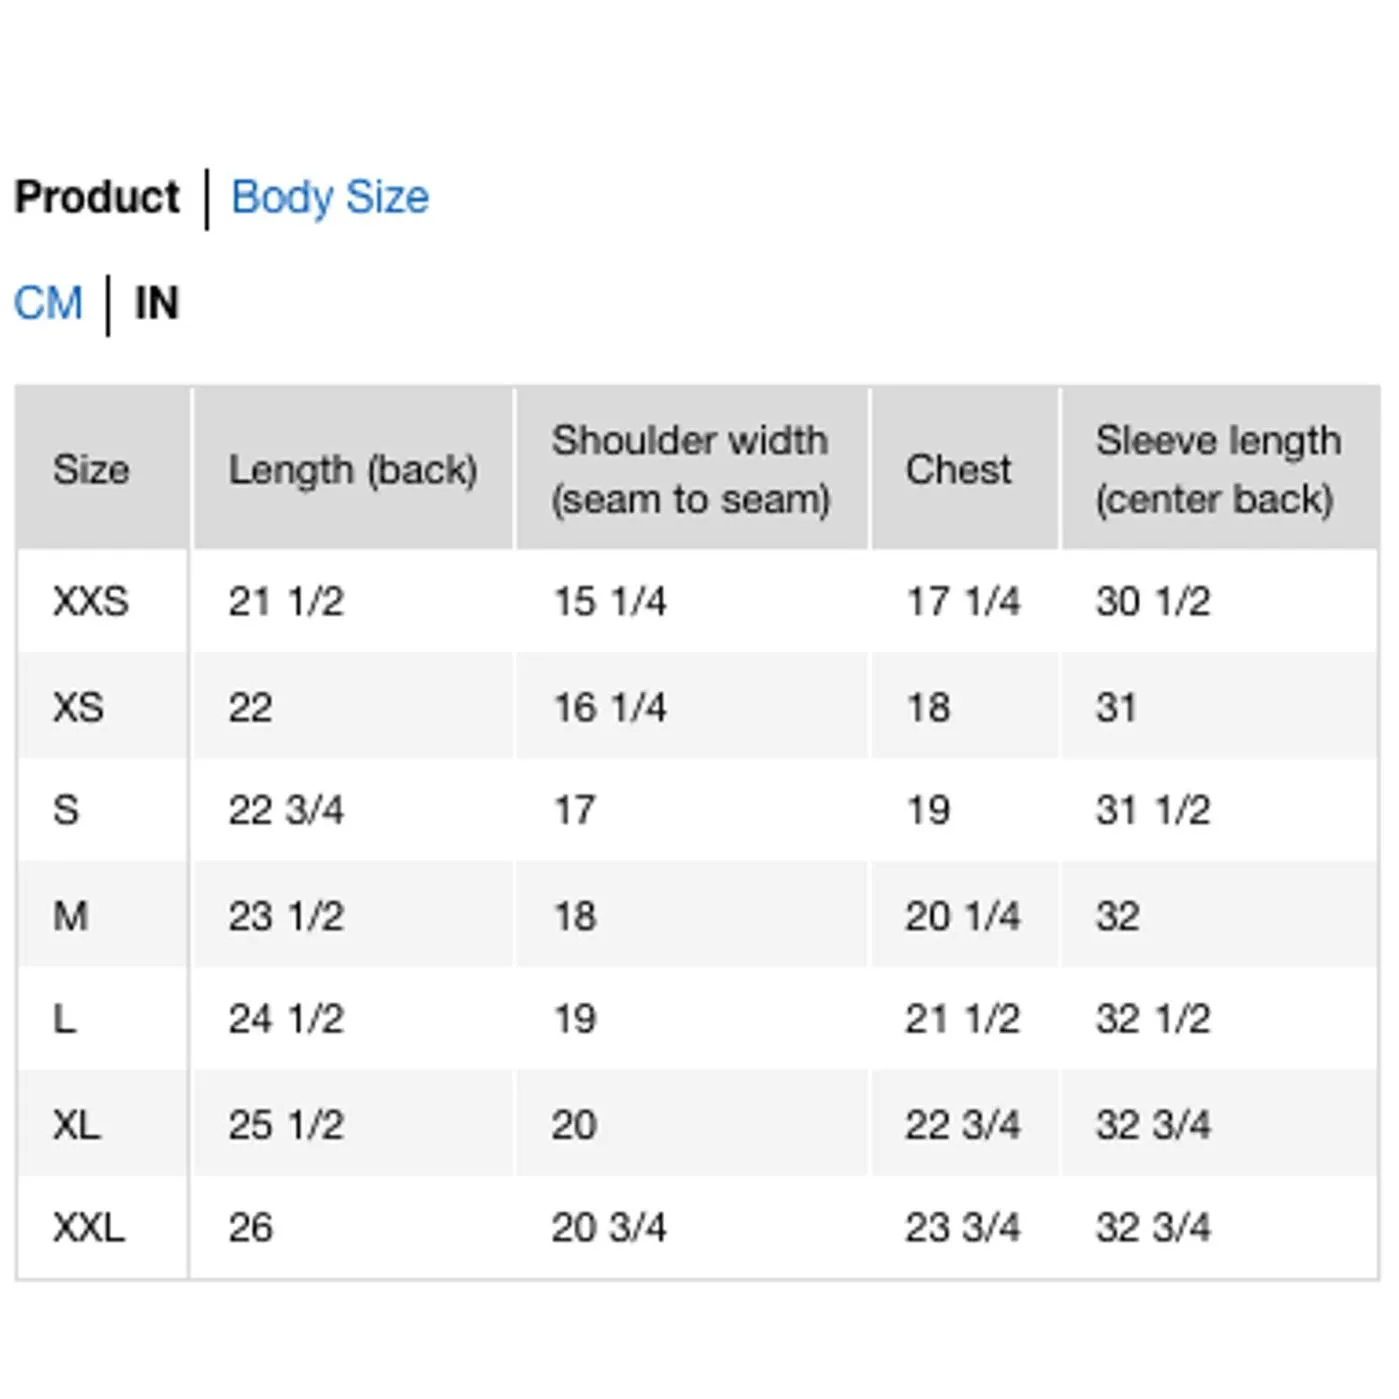
Task: Select the IN unit option
Action: 156,303
